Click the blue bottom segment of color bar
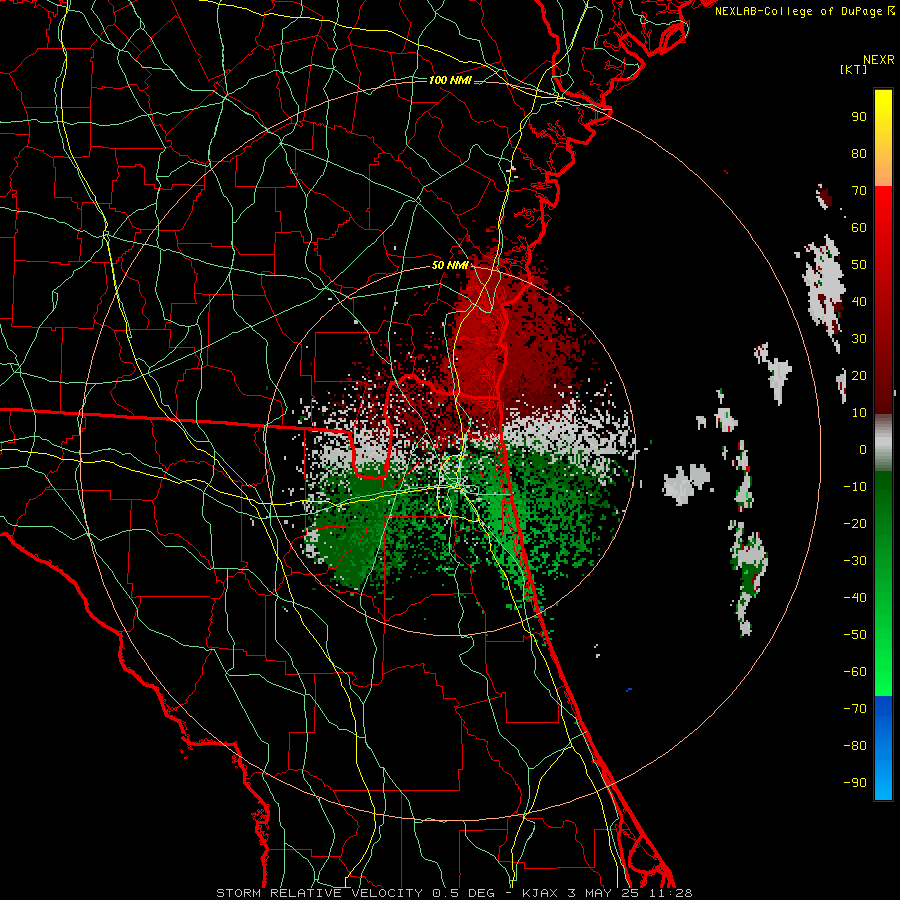 pos(883,748)
